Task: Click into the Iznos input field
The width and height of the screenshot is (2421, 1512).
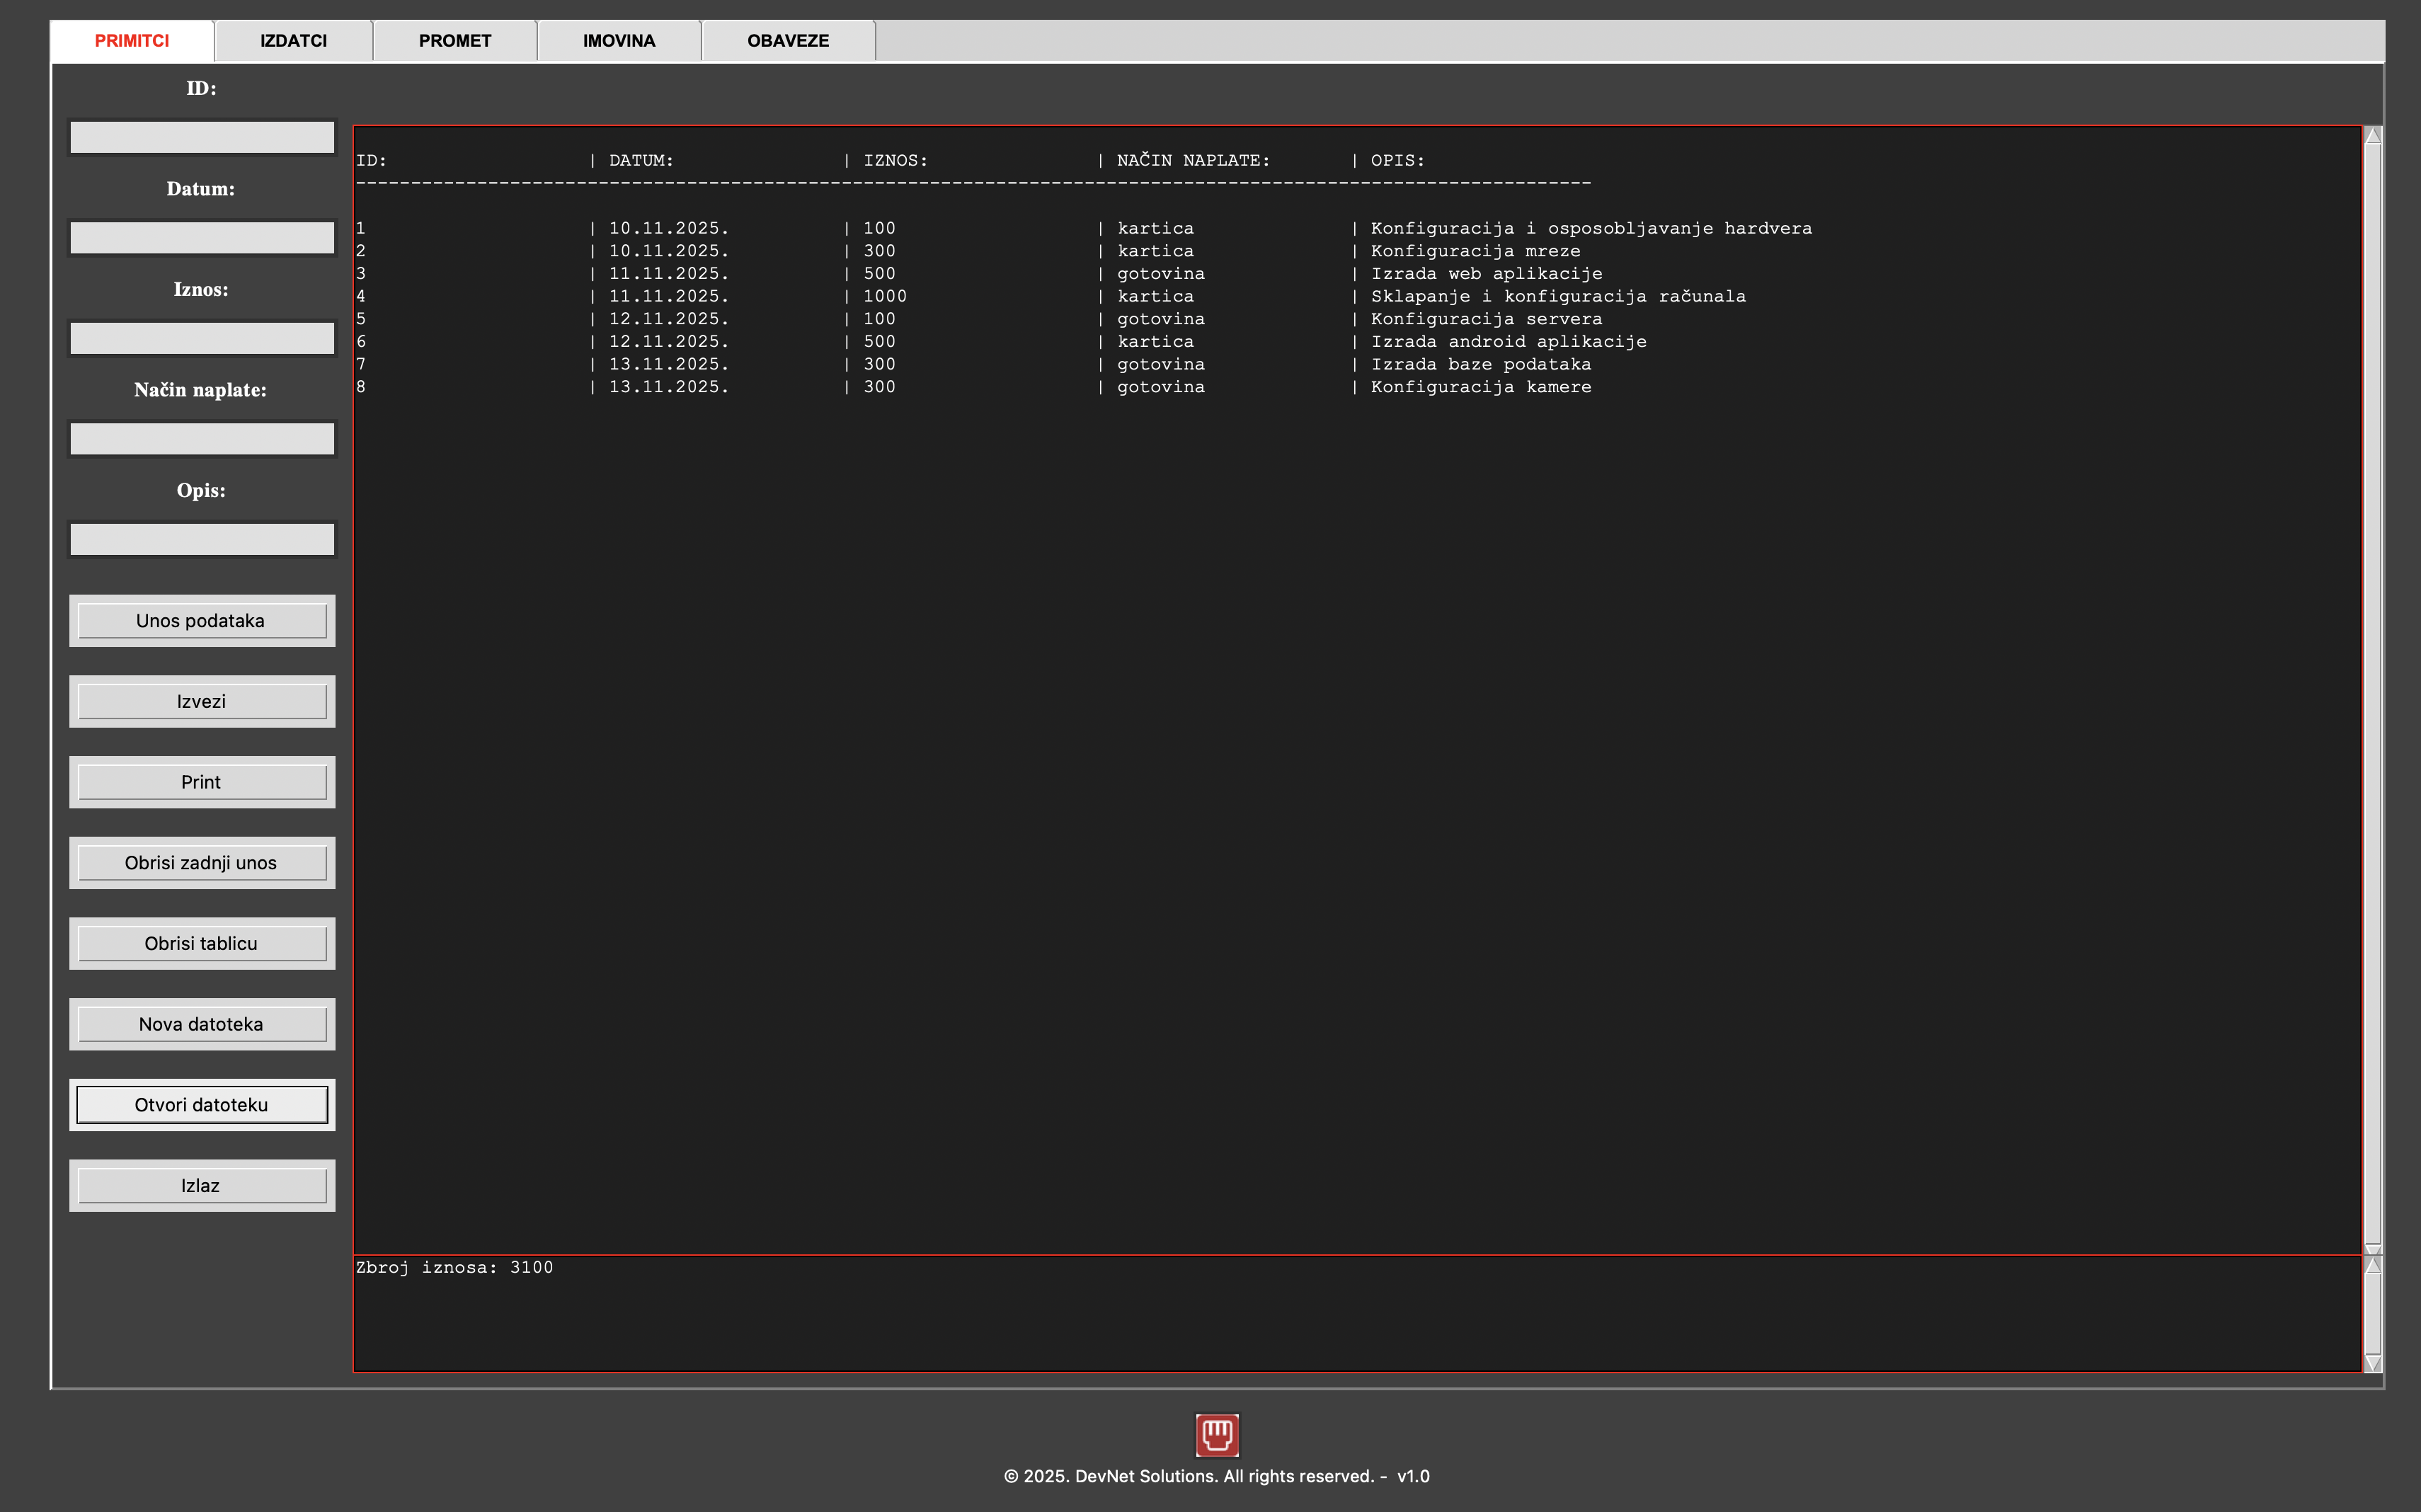Action: coord(202,338)
